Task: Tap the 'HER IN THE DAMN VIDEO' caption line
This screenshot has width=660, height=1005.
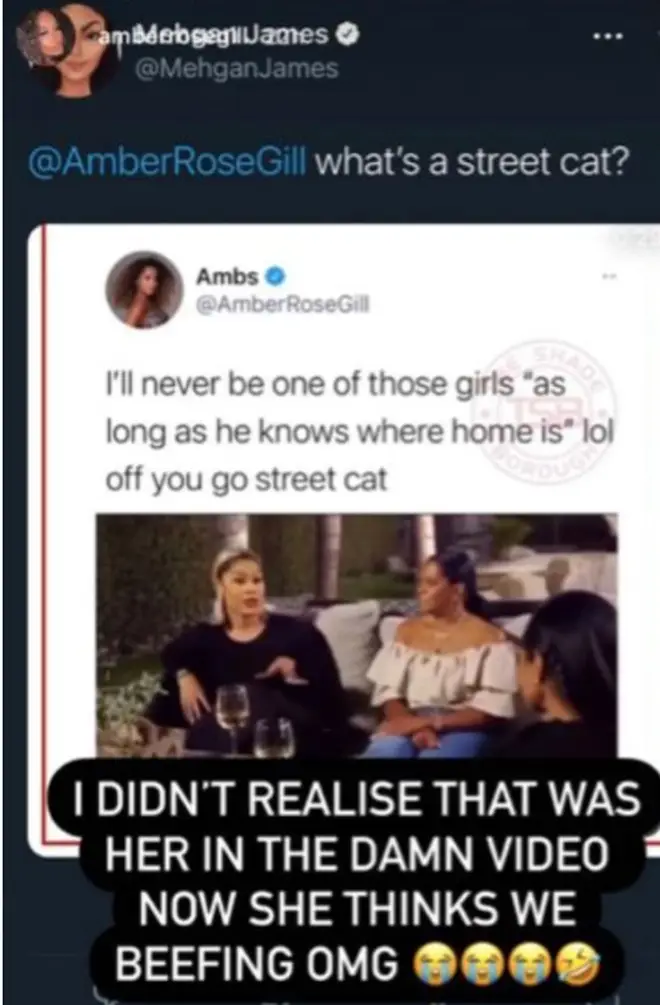Action: tap(356, 853)
